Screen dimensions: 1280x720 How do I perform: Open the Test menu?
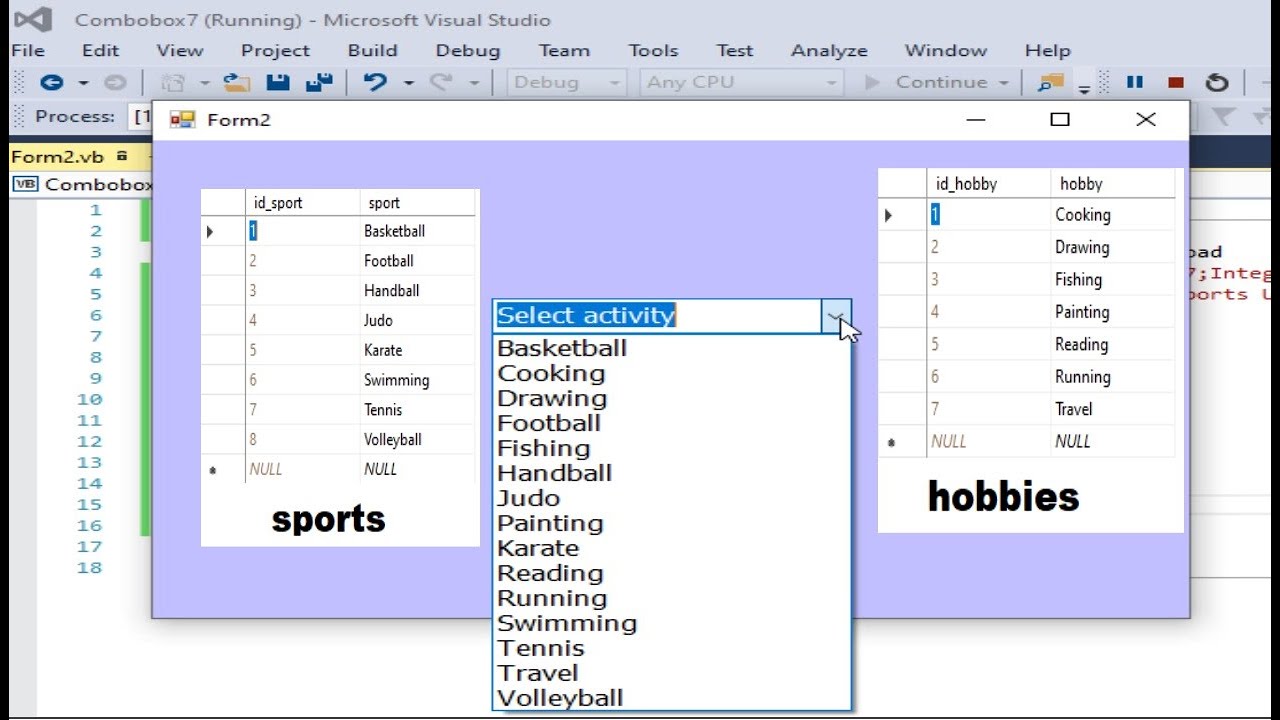pos(735,51)
